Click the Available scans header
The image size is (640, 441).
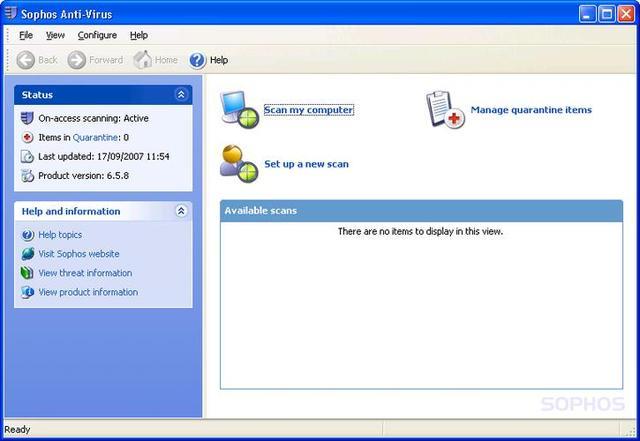click(421, 211)
